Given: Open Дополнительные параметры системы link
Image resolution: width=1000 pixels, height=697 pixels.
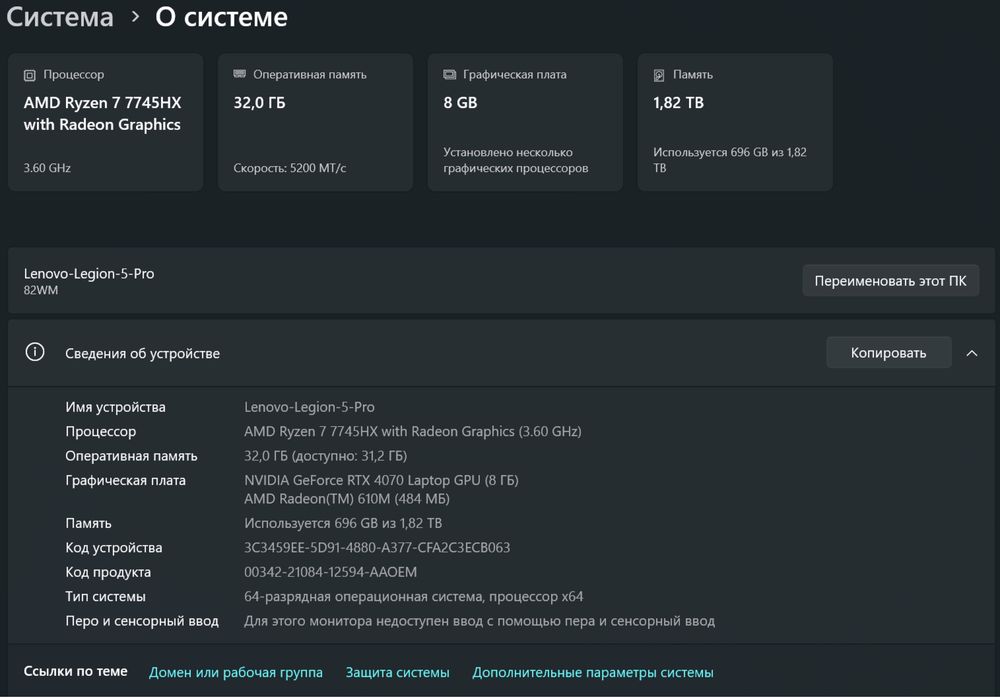Looking at the screenshot, I should tap(592, 672).
